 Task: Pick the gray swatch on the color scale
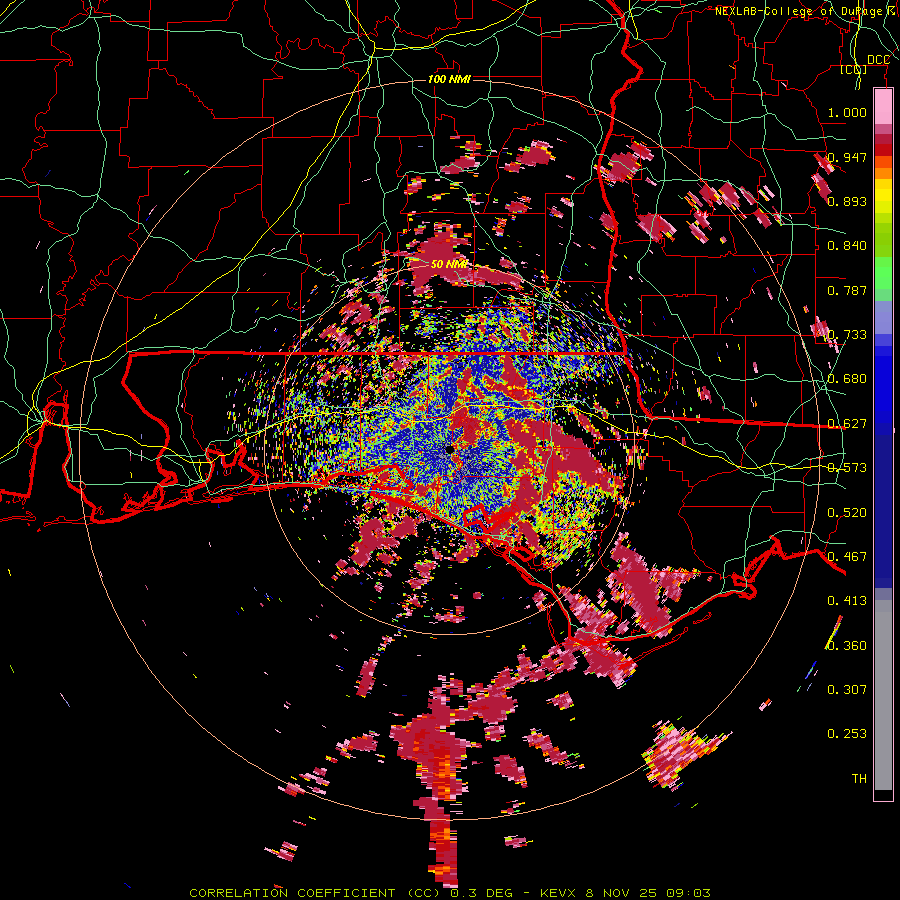tap(883, 695)
